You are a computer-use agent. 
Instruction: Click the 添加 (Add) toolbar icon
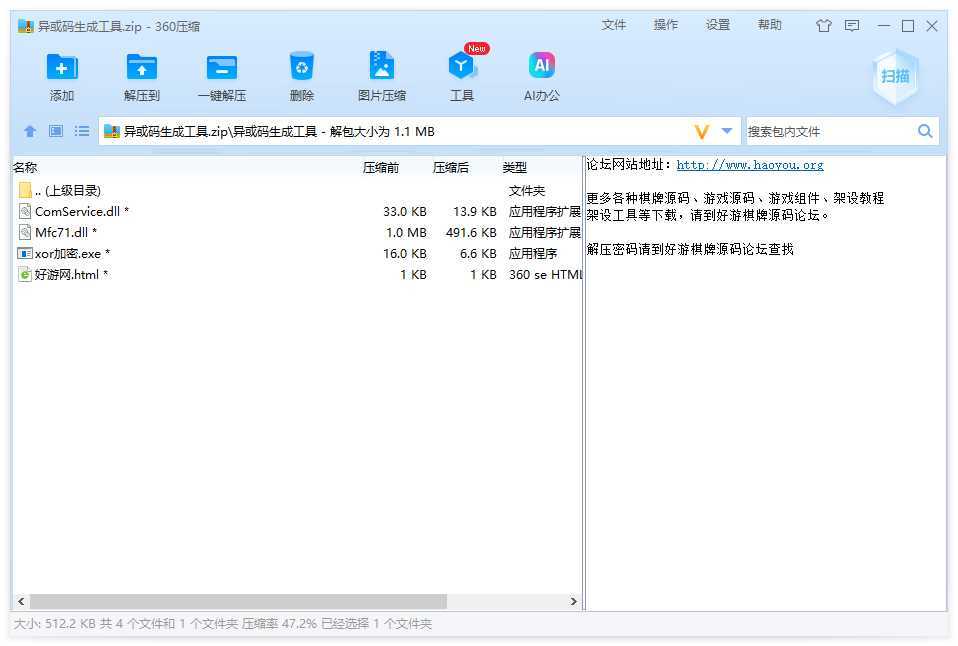(62, 68)
